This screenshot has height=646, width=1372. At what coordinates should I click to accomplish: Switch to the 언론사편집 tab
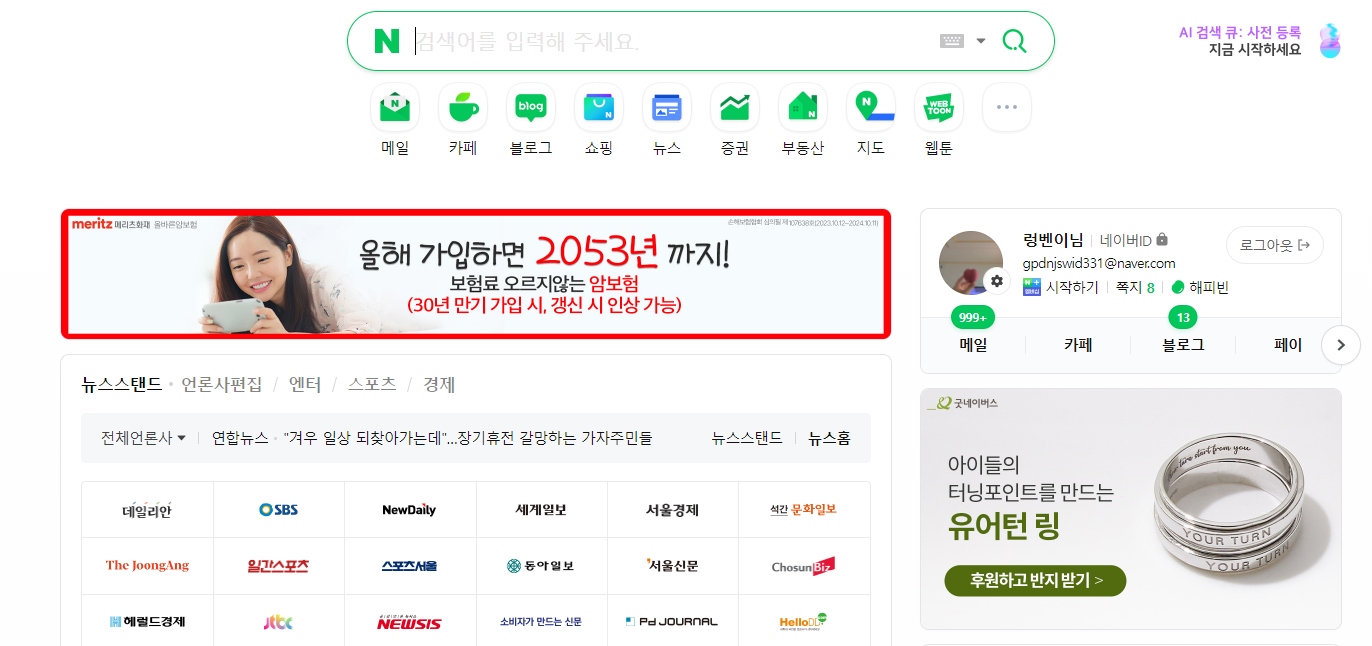point(222,385)
